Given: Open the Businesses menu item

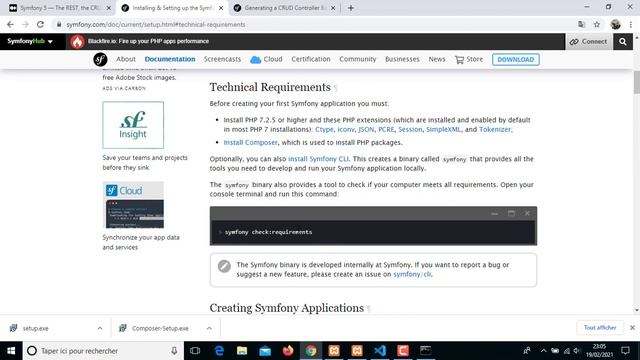Looking at the screenshot, I should (x=402, y=59).
